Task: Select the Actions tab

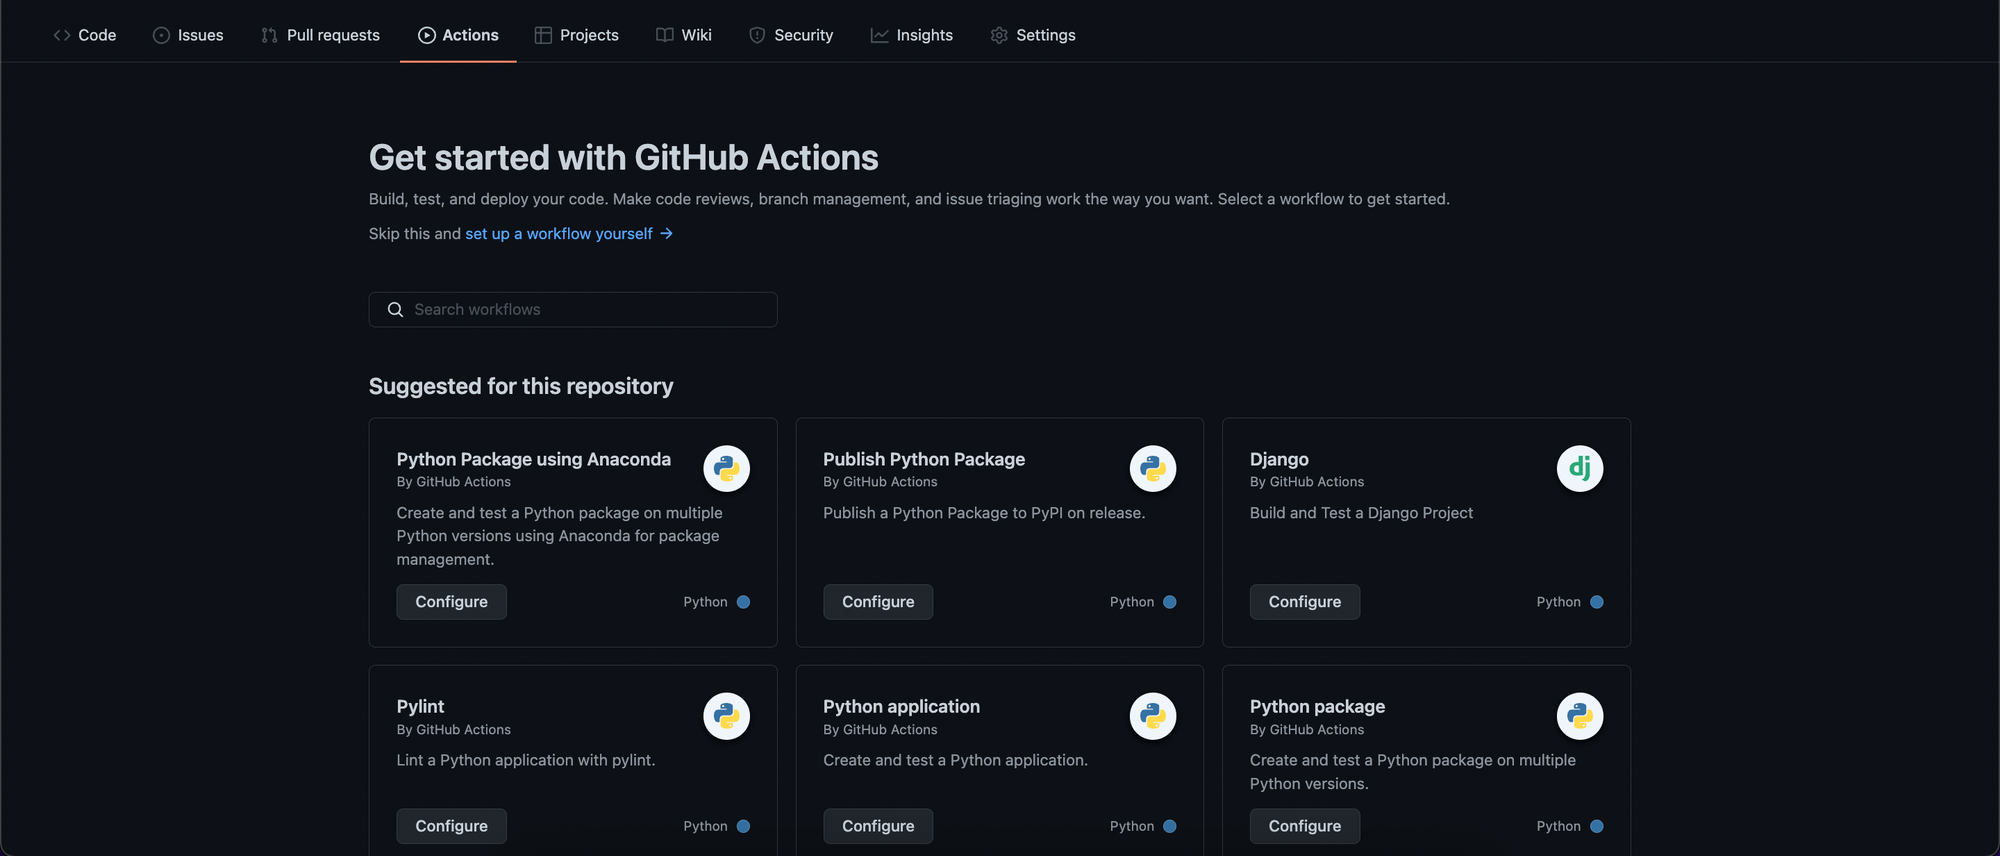Action: click(458, 35)
